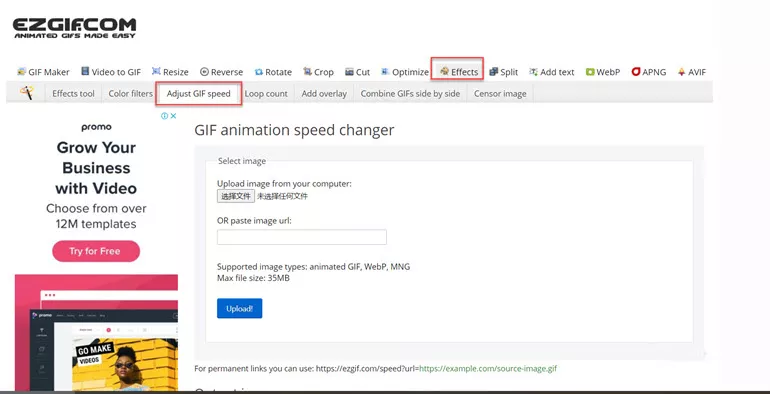
Task: Select the Adjust GIF speed tab
Action: (x=198, y=93)
